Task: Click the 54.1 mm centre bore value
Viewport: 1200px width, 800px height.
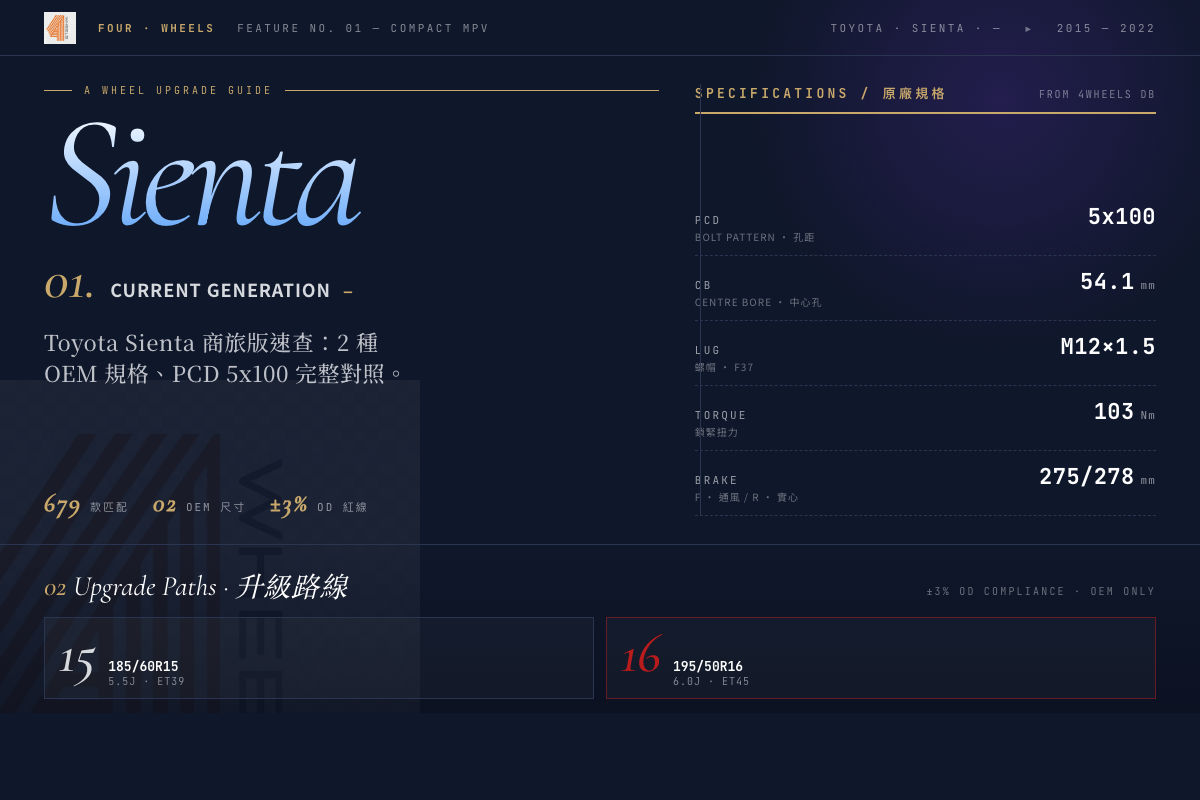Action: point(1117,282)
